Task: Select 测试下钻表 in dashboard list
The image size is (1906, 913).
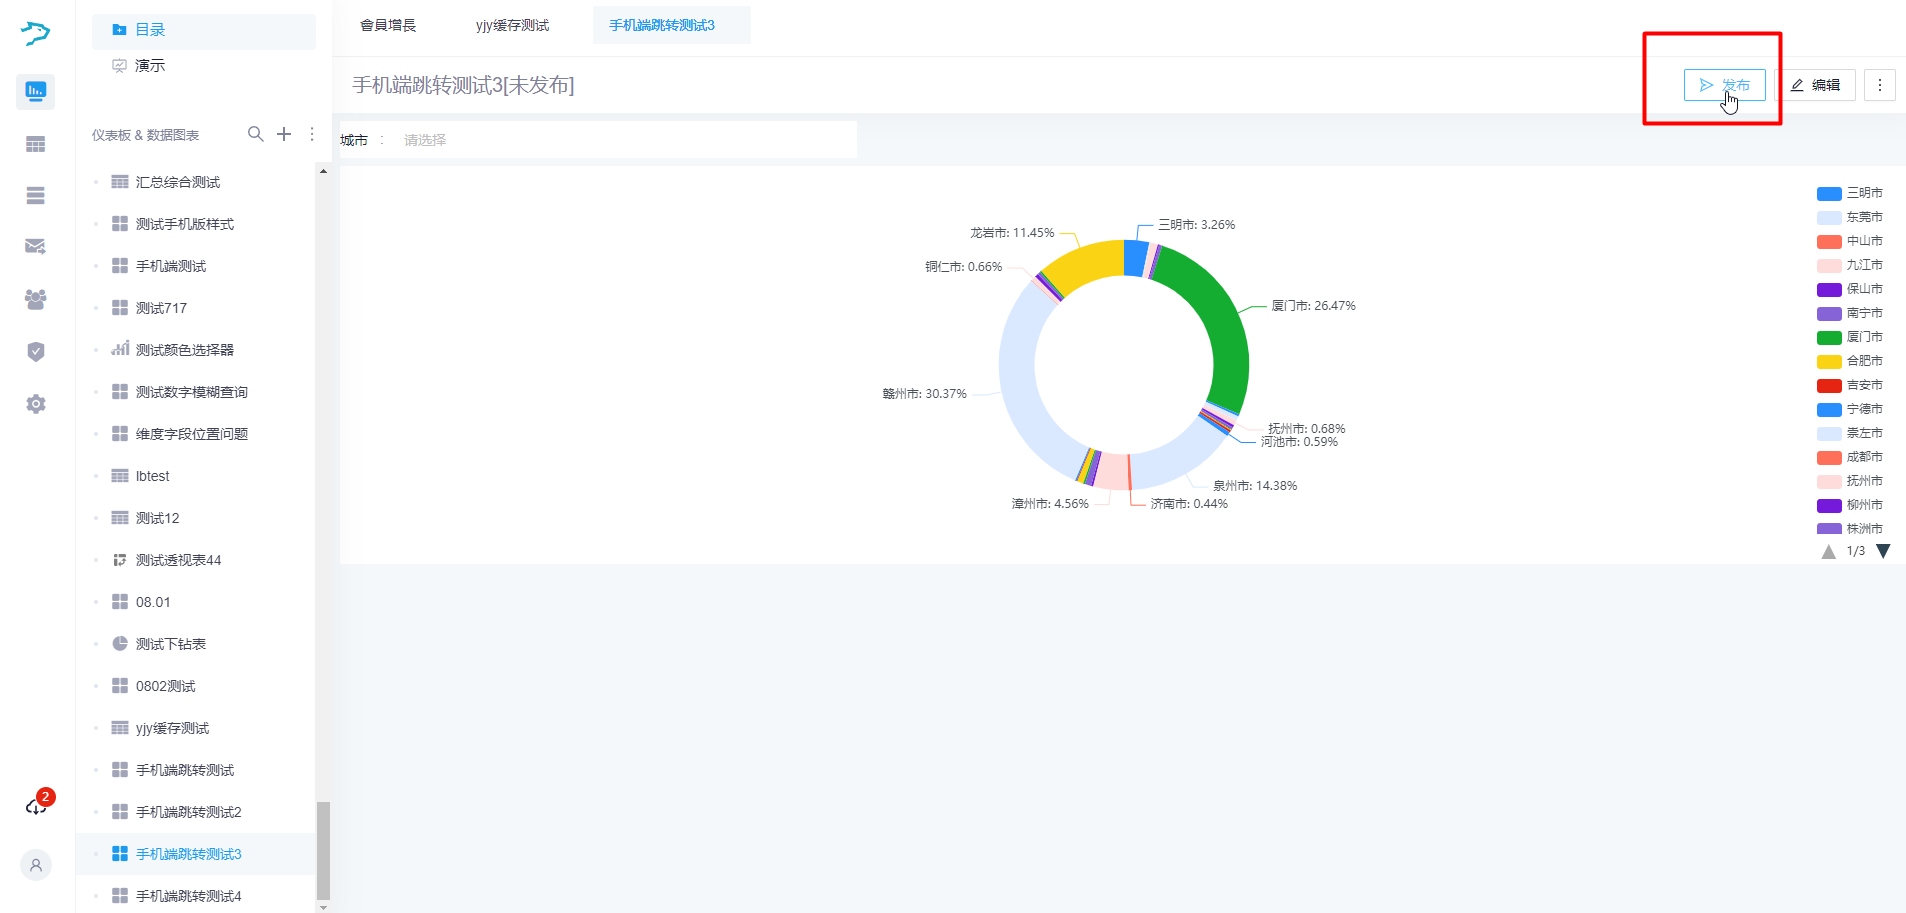Action: pos(171,644)
